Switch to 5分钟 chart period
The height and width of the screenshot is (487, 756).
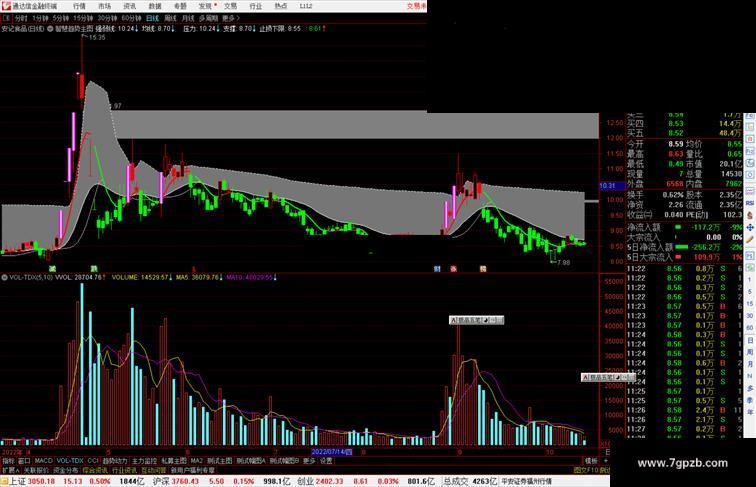60,18
